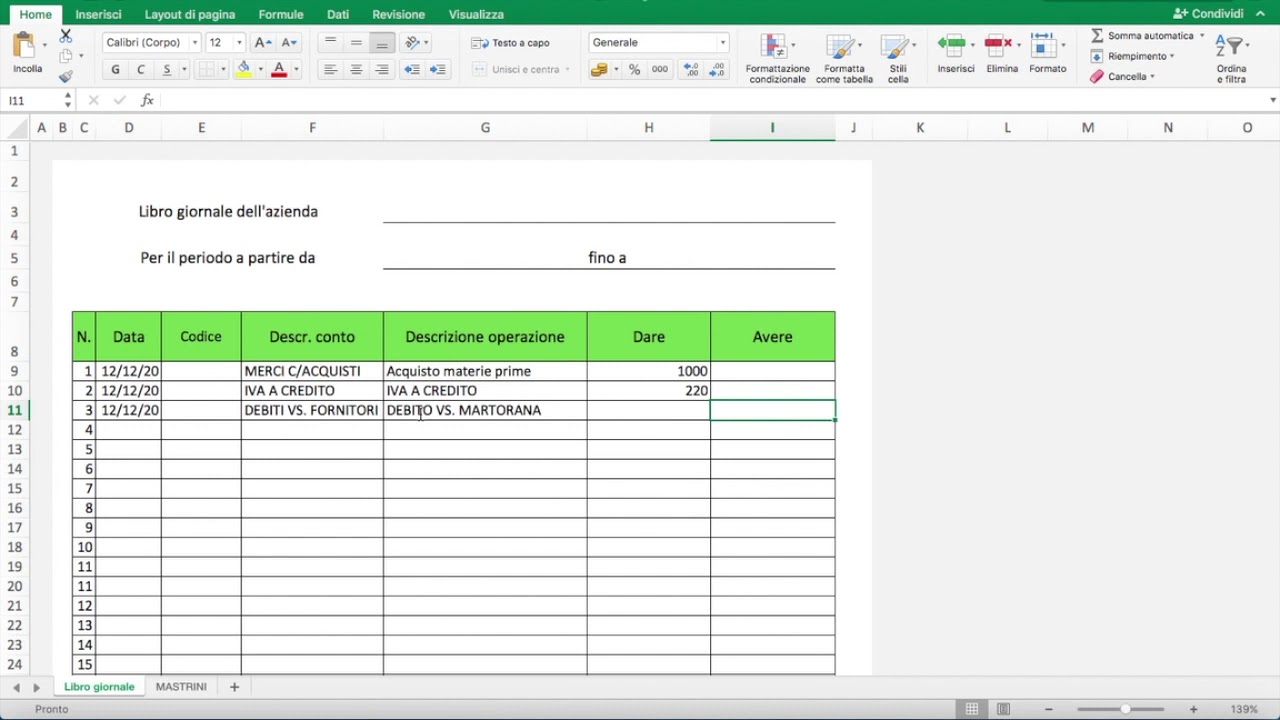Switch to the Visualizza tab
The image size is (1280, 720).
click(476, 14)
